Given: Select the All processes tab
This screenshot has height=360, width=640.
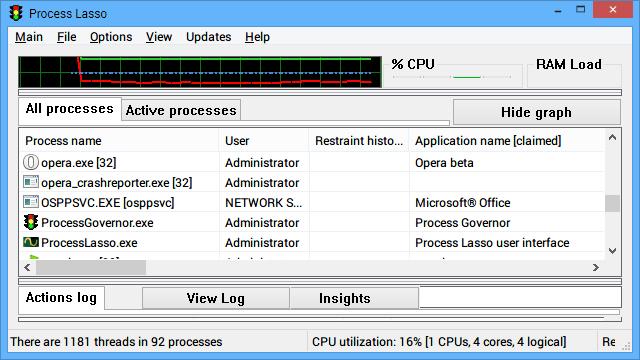Looking at the screenshot, I should point(70,109).
